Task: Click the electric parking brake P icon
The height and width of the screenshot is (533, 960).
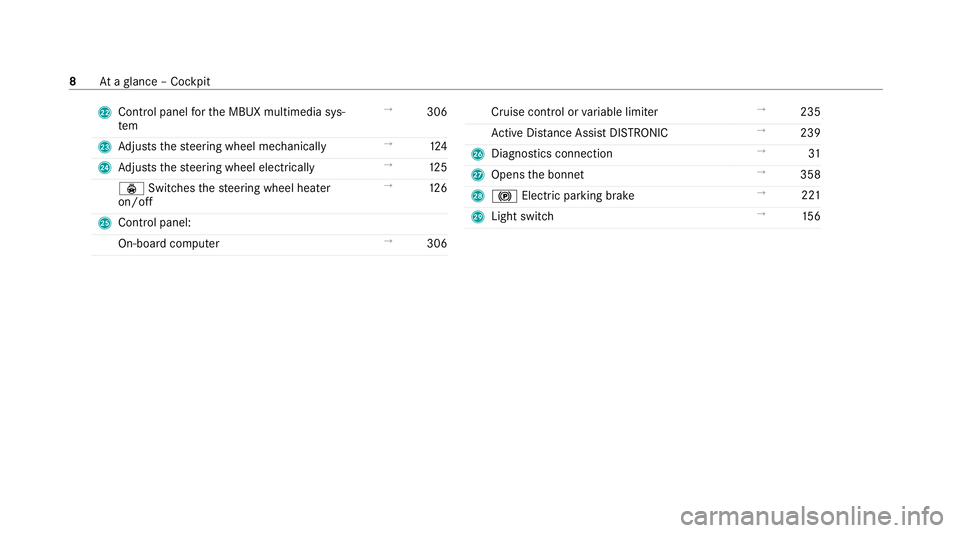Action: coord(504,196)
